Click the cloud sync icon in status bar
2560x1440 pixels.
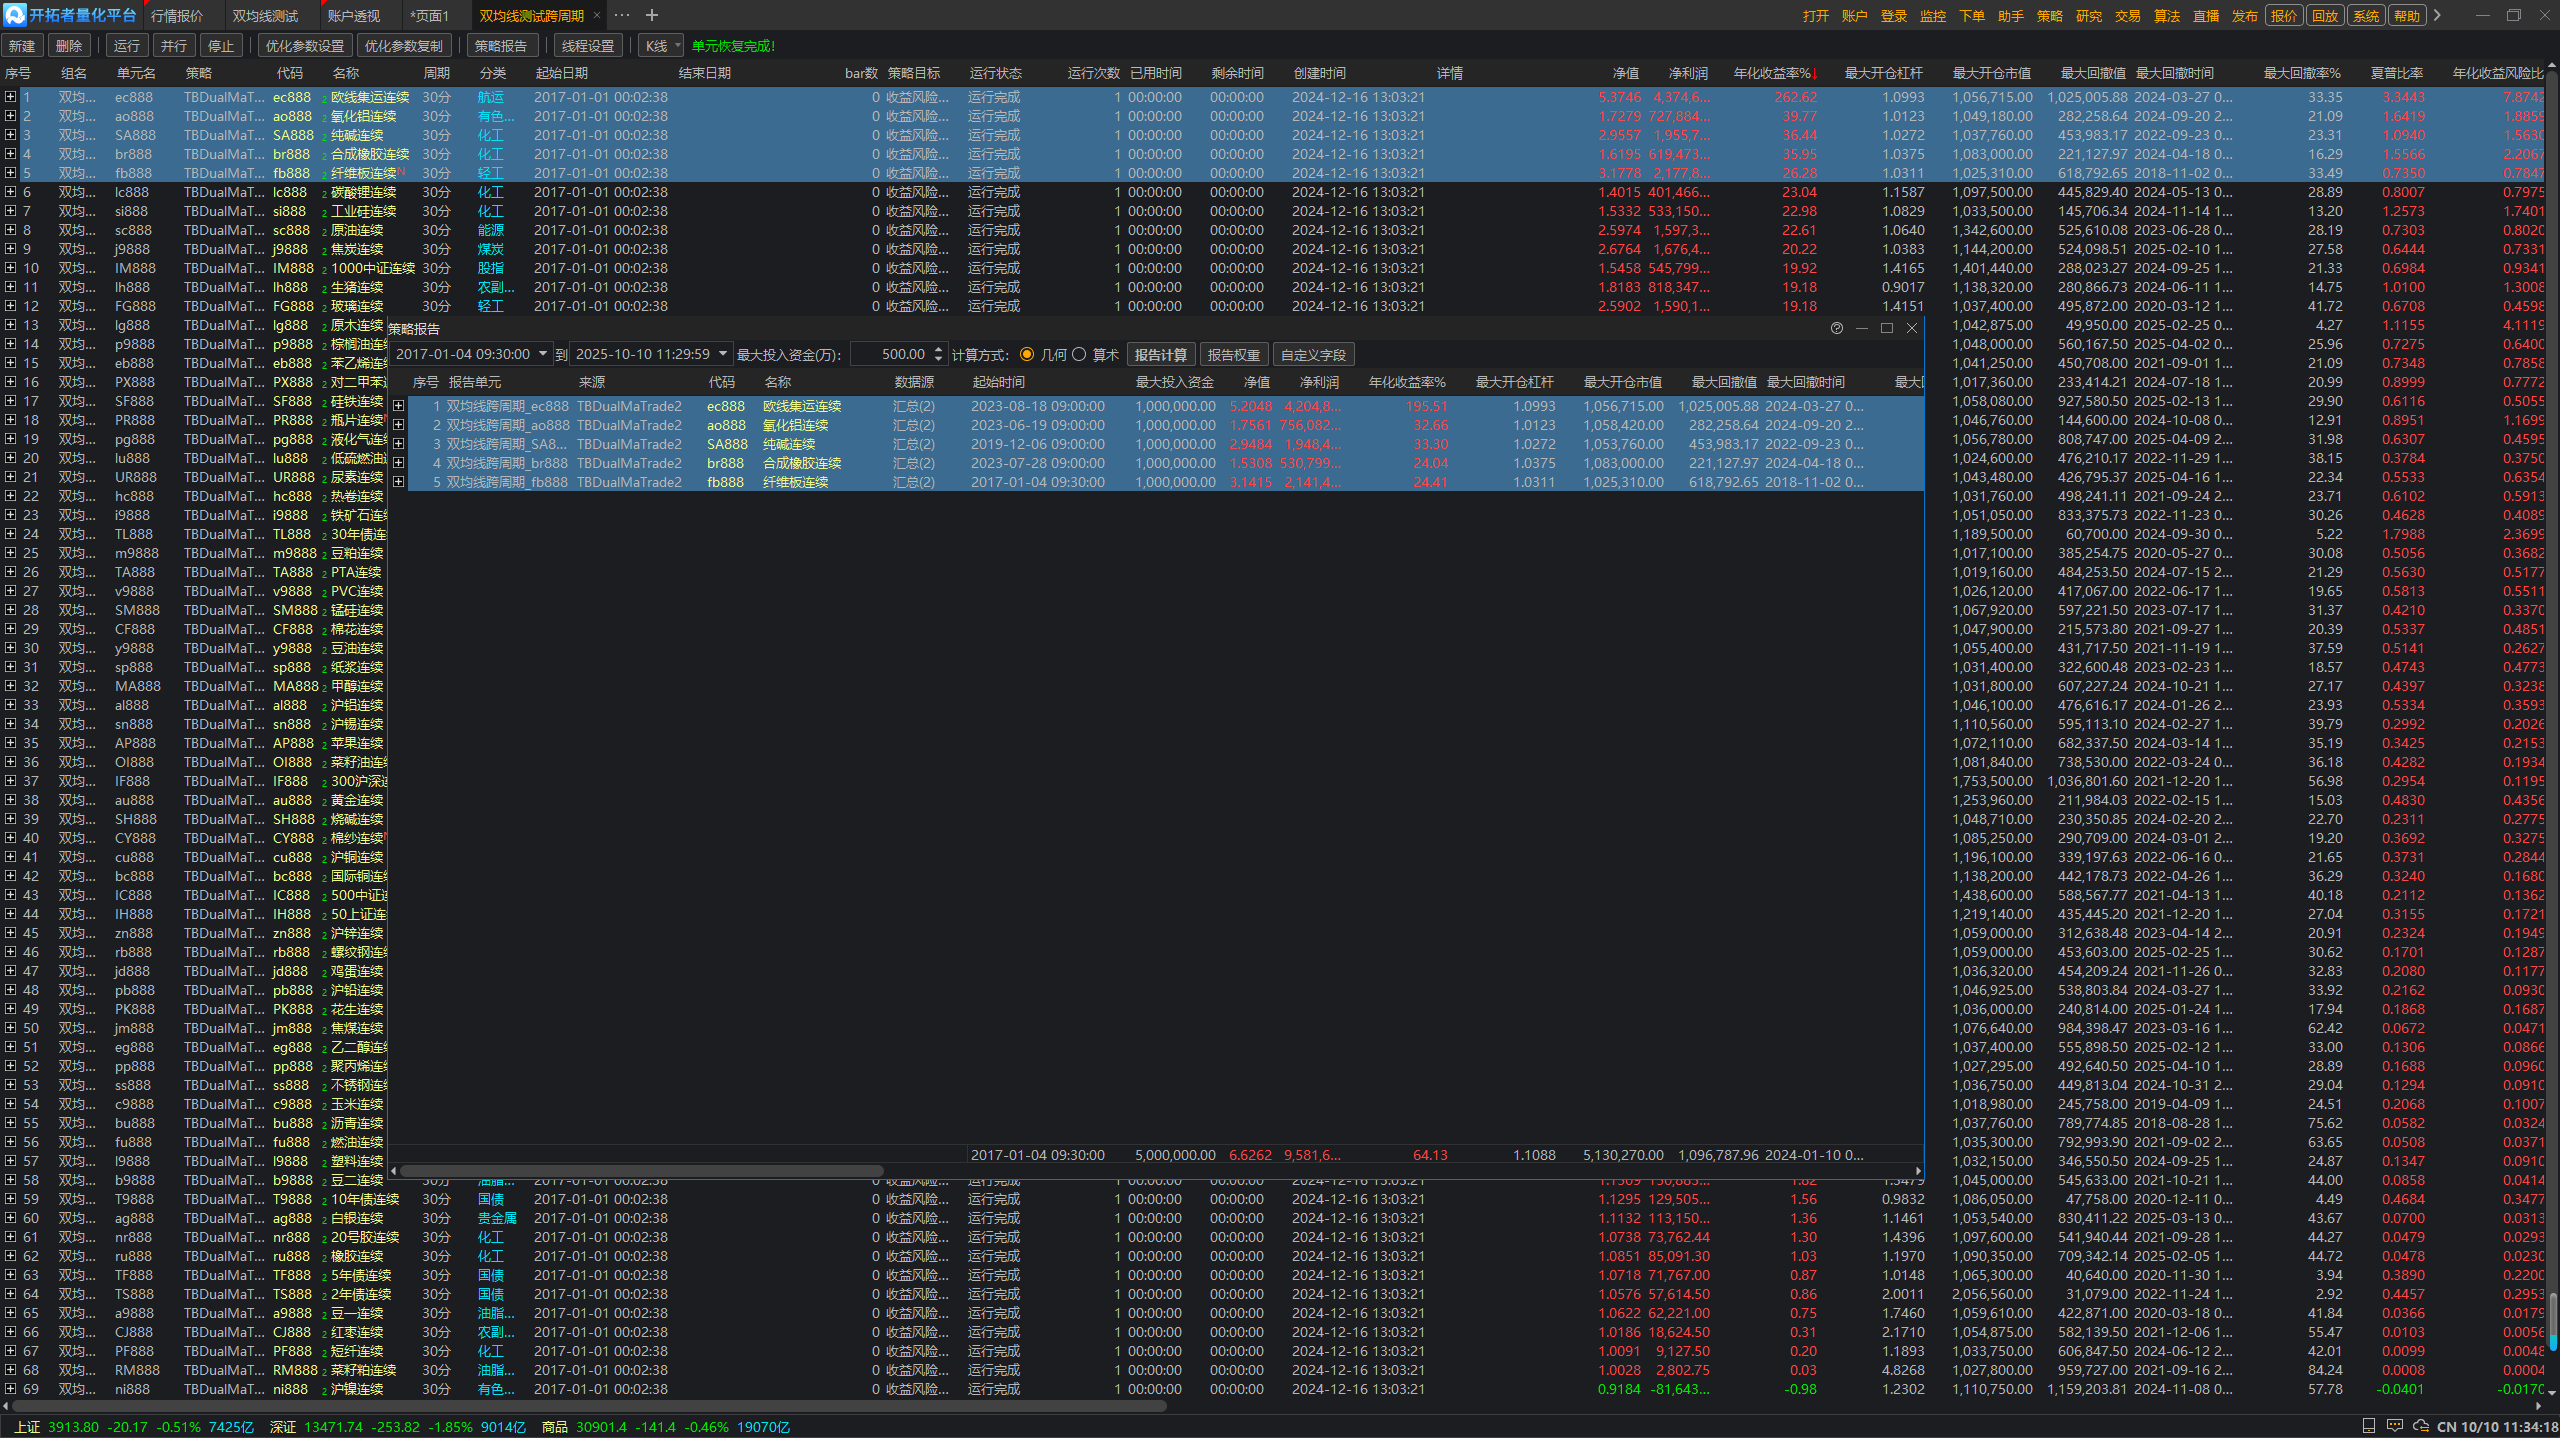(2420, 1426)
